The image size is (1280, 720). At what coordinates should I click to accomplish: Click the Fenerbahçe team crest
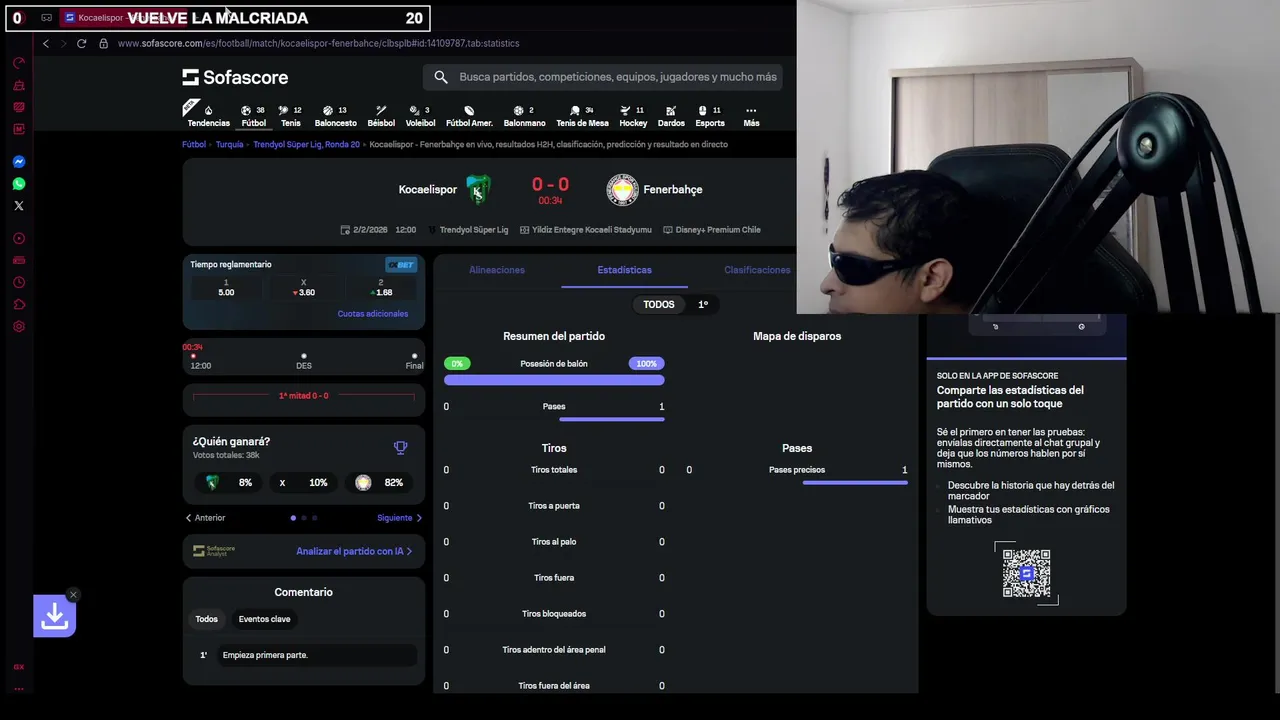pos(622,189)
